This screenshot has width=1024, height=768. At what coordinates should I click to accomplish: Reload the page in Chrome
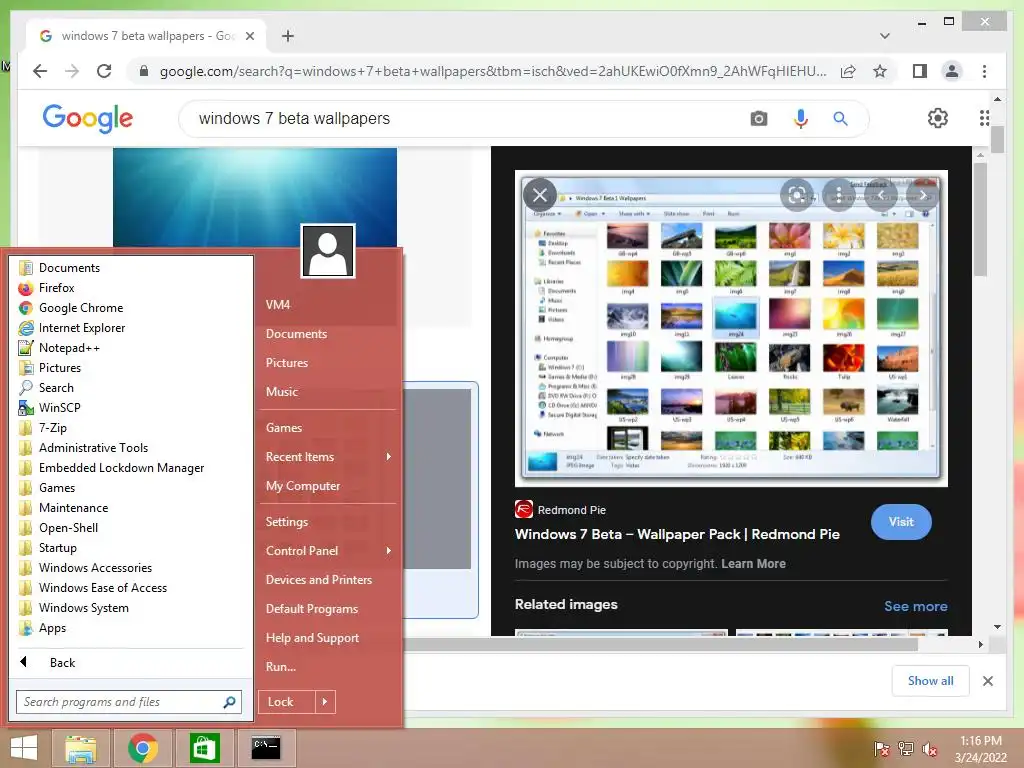104,71
